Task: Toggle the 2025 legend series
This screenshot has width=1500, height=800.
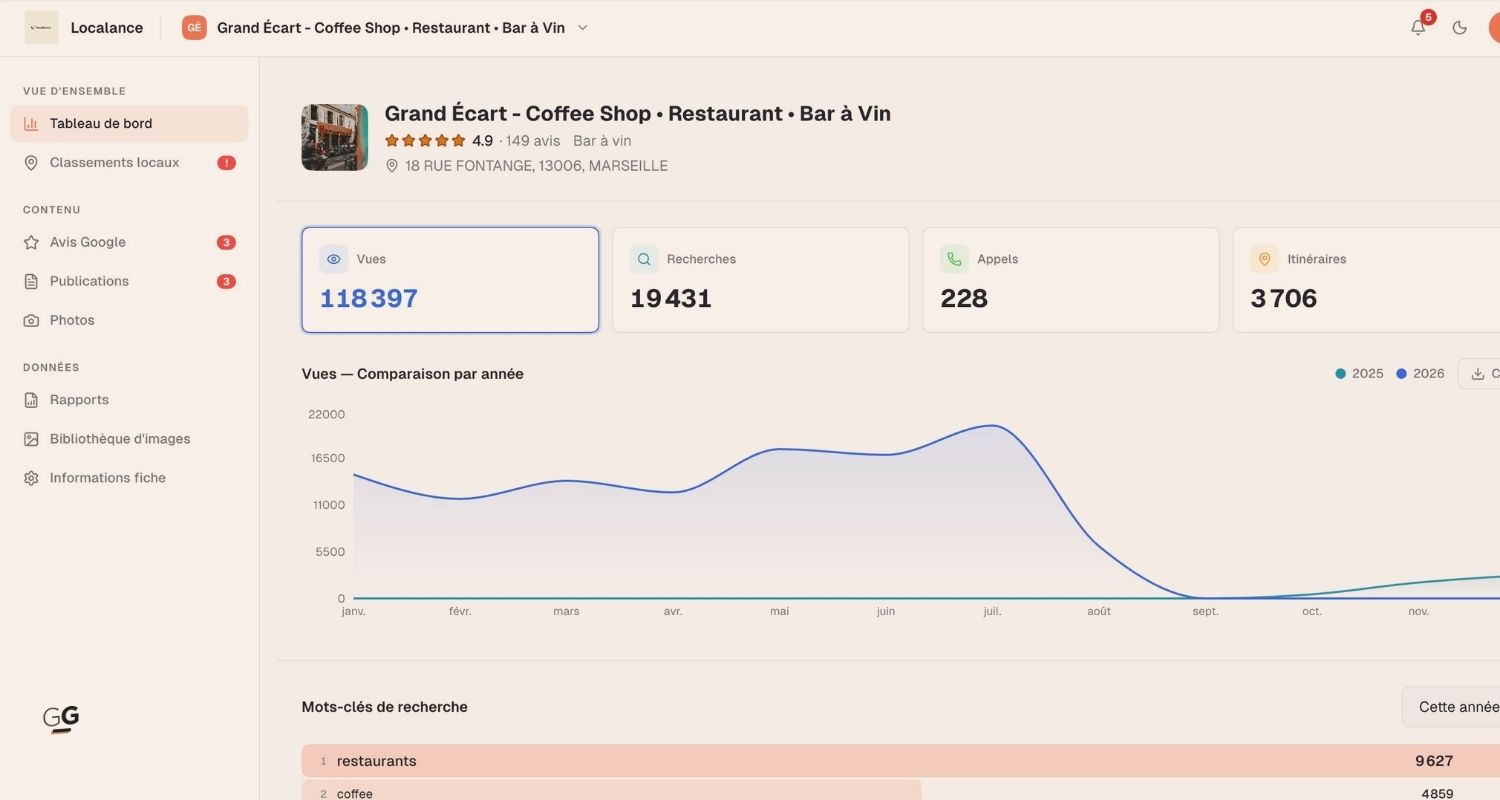Action: pyautogui.click(x=1359, y=373)
